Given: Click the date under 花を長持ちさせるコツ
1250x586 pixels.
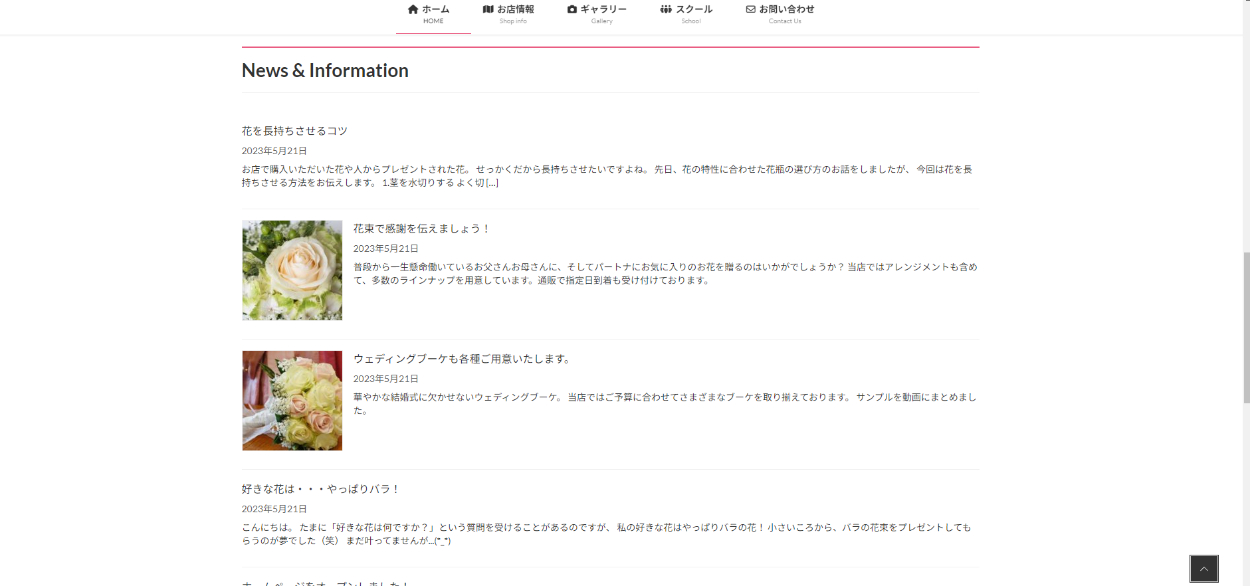Looking at the screenshot, I should [274, 151].
